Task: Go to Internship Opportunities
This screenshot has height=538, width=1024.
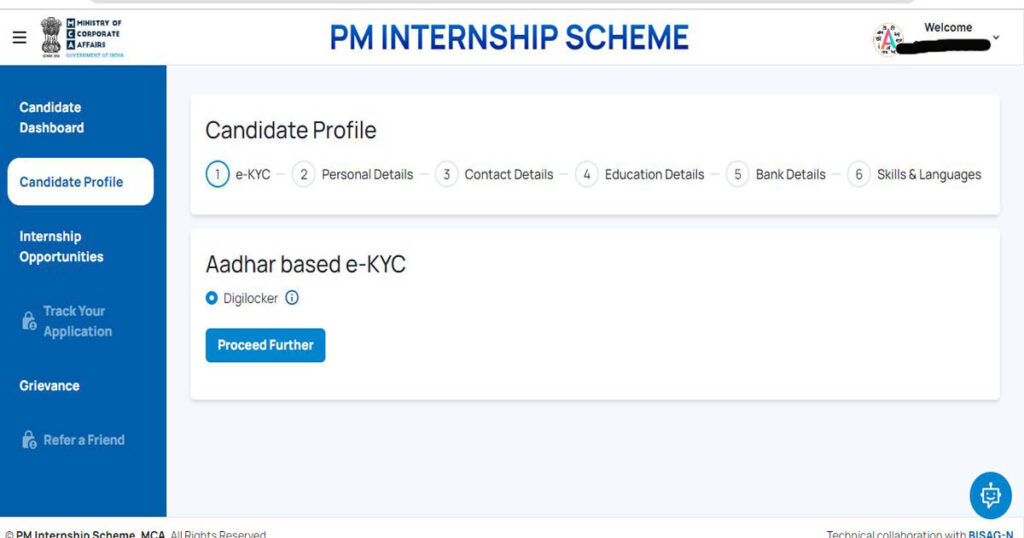Action: (61, 247)
